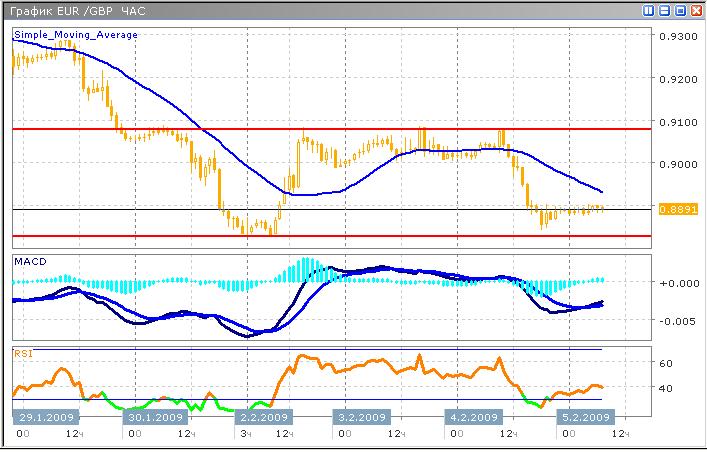Select the upper red resistance line
Viewport: 707px width, 452px height.
point(330,129)
